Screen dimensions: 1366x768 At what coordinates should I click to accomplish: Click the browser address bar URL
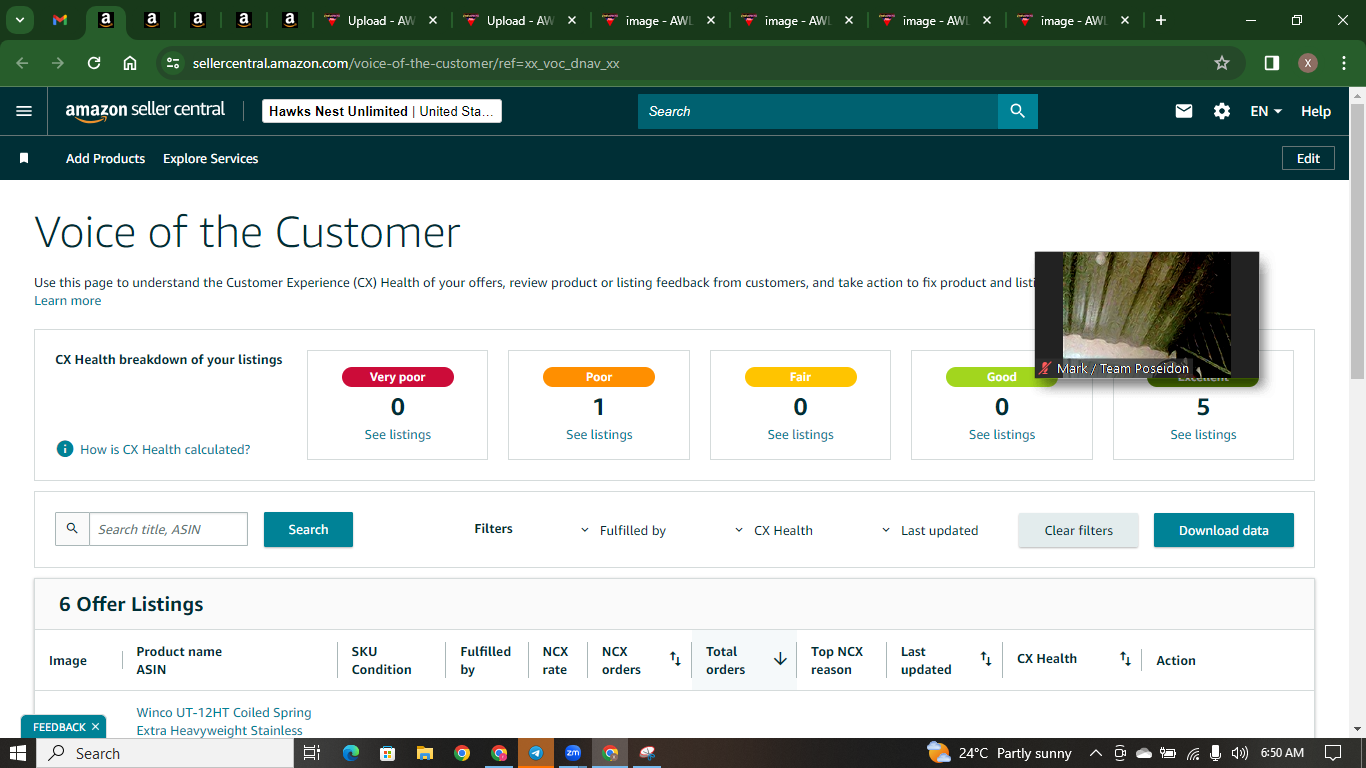point(406,63)
